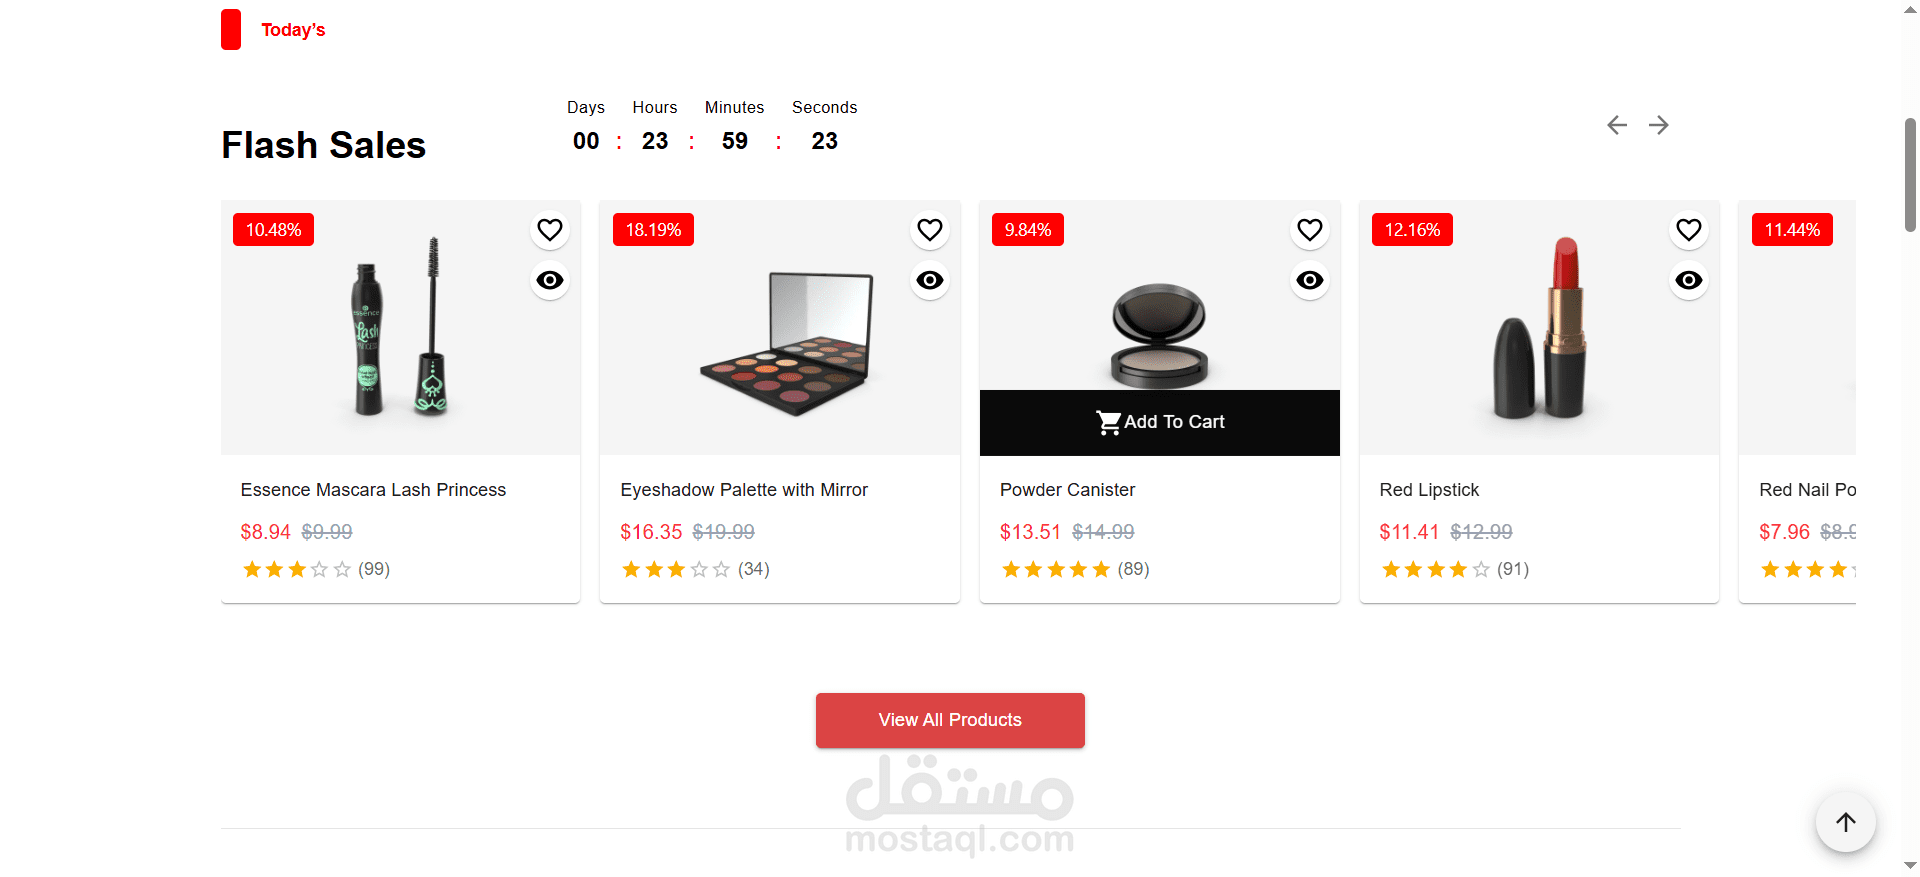
Task: Add Red Lipstick to wishlist heart
Action: [1689, 230]
